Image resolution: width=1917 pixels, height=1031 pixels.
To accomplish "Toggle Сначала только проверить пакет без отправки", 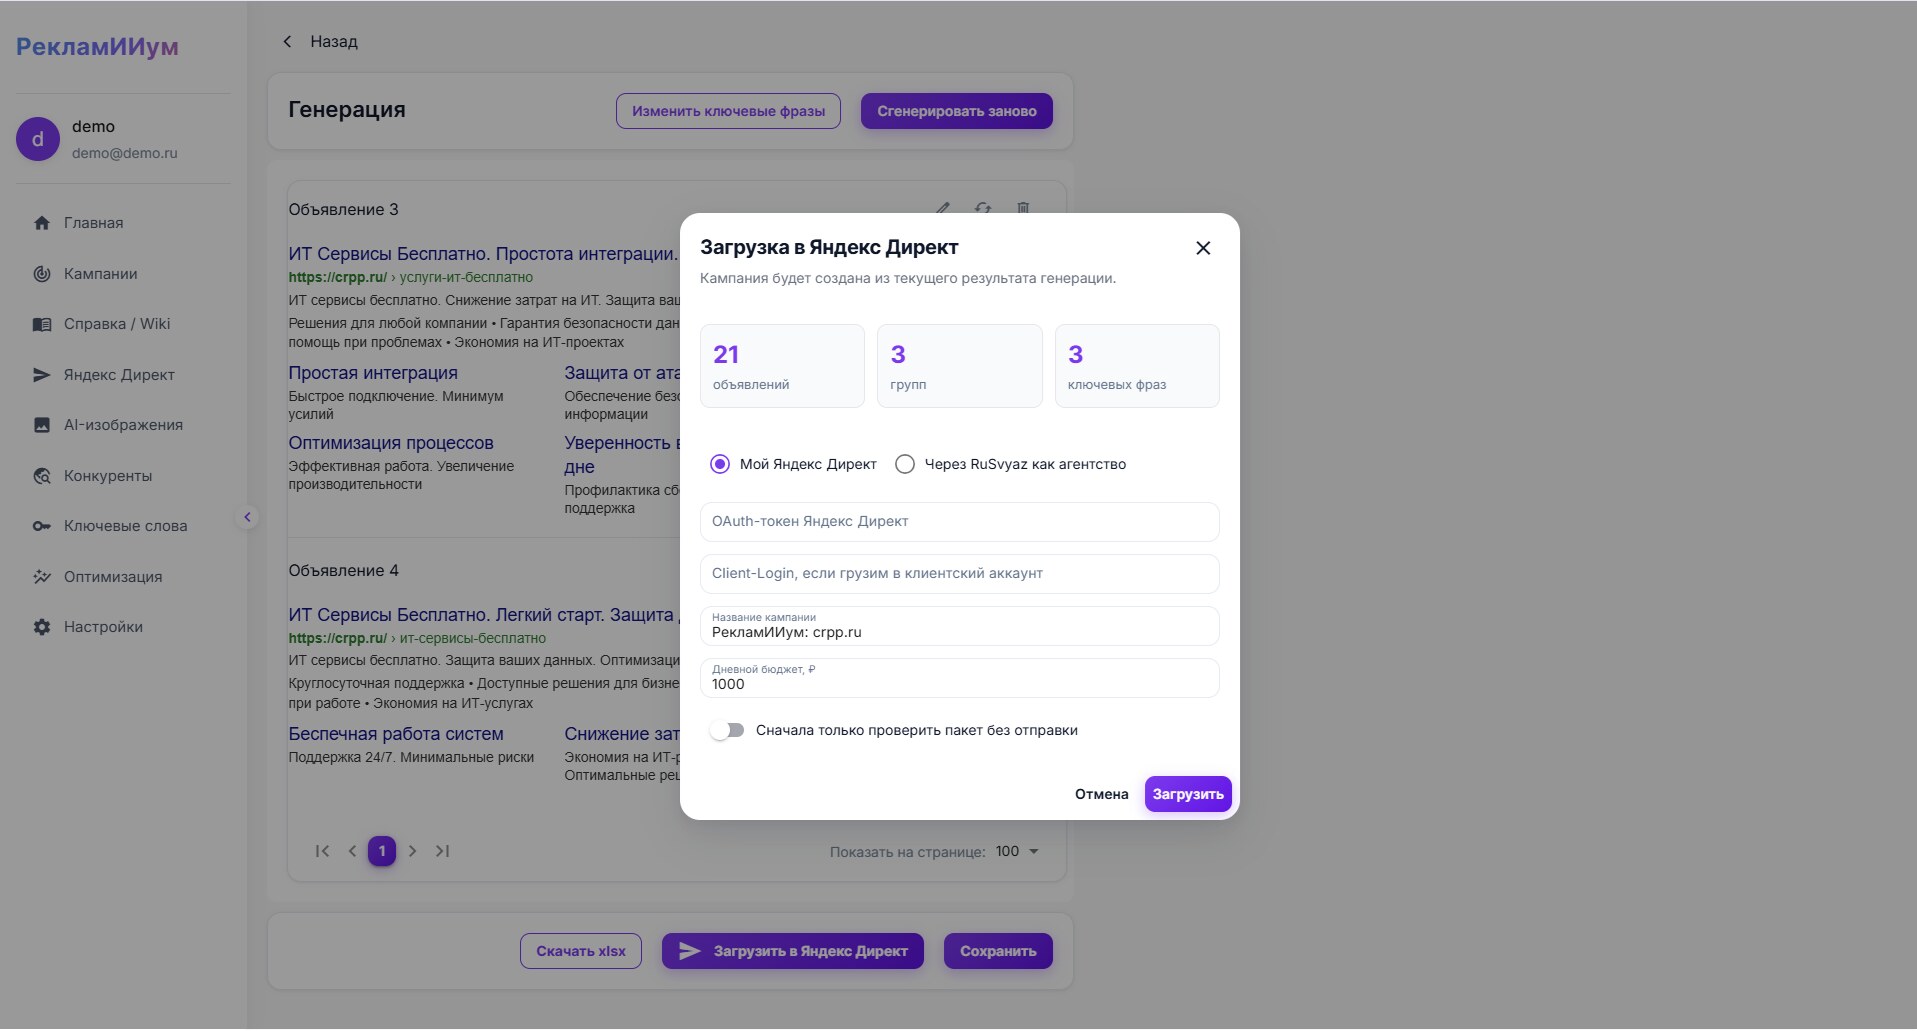I will point(727,730).
